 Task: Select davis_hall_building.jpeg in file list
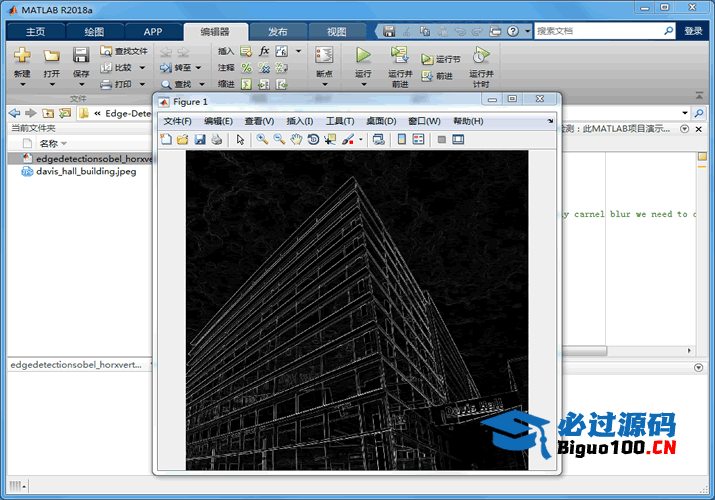click(x=86, y=171)
